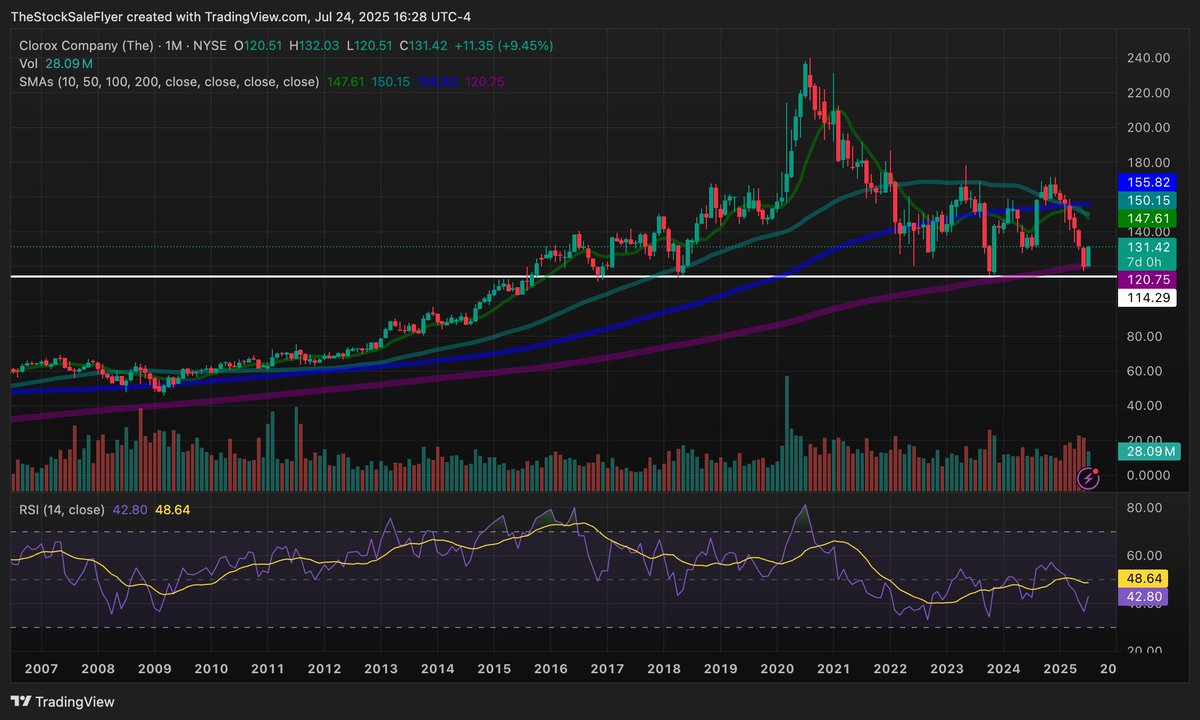Click "2021" on the time axis

(834, 669)
